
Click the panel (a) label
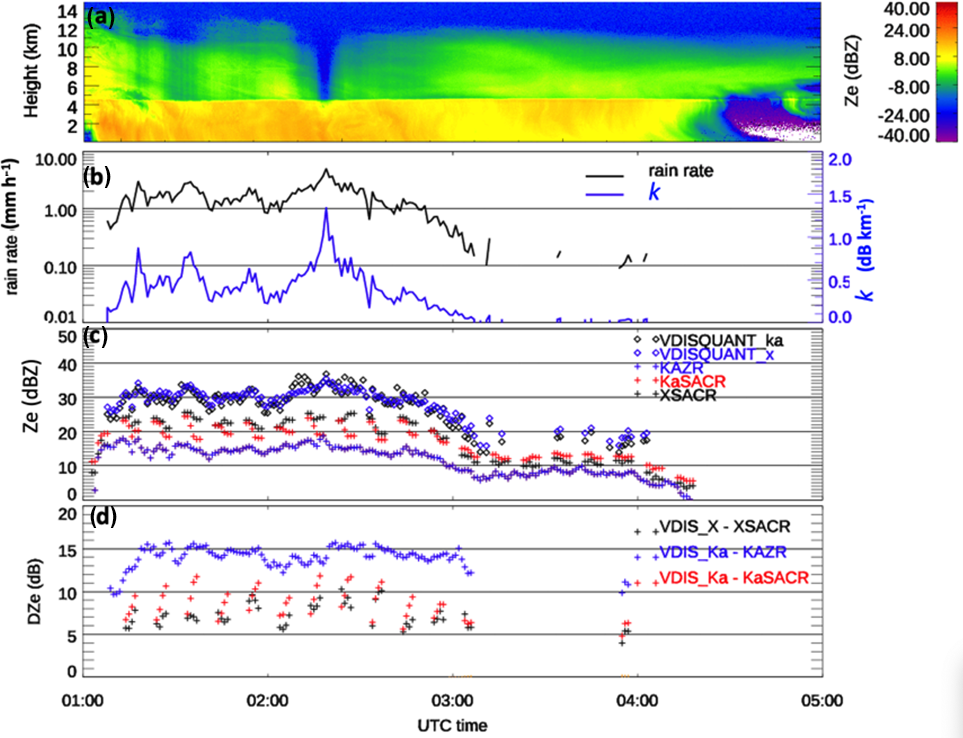click(x=102, y=17)
